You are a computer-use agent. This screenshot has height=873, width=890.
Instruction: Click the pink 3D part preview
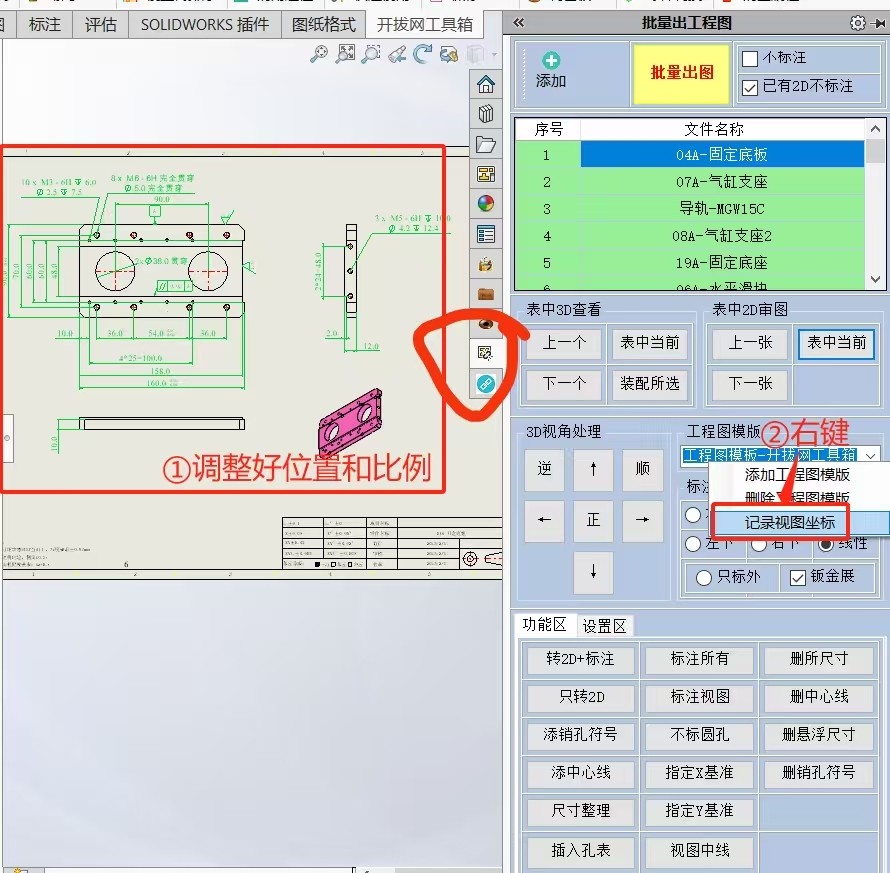pyautogui.click(x=350, y=422)
